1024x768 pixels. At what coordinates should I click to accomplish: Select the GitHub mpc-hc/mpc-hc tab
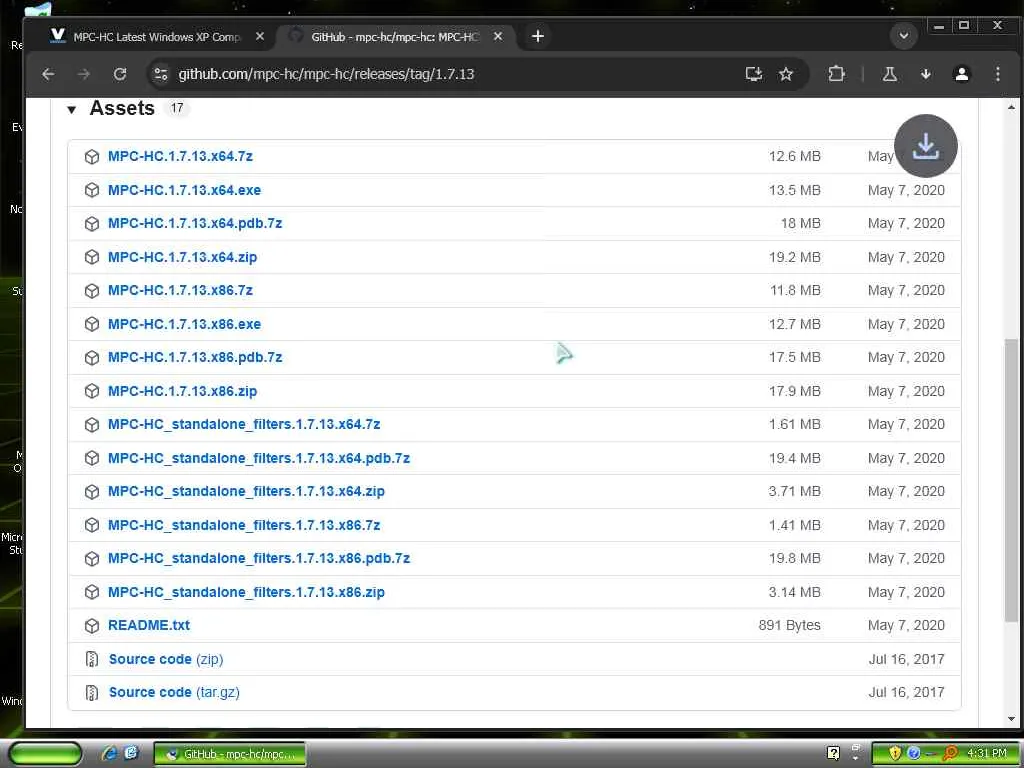pos(395,37)
